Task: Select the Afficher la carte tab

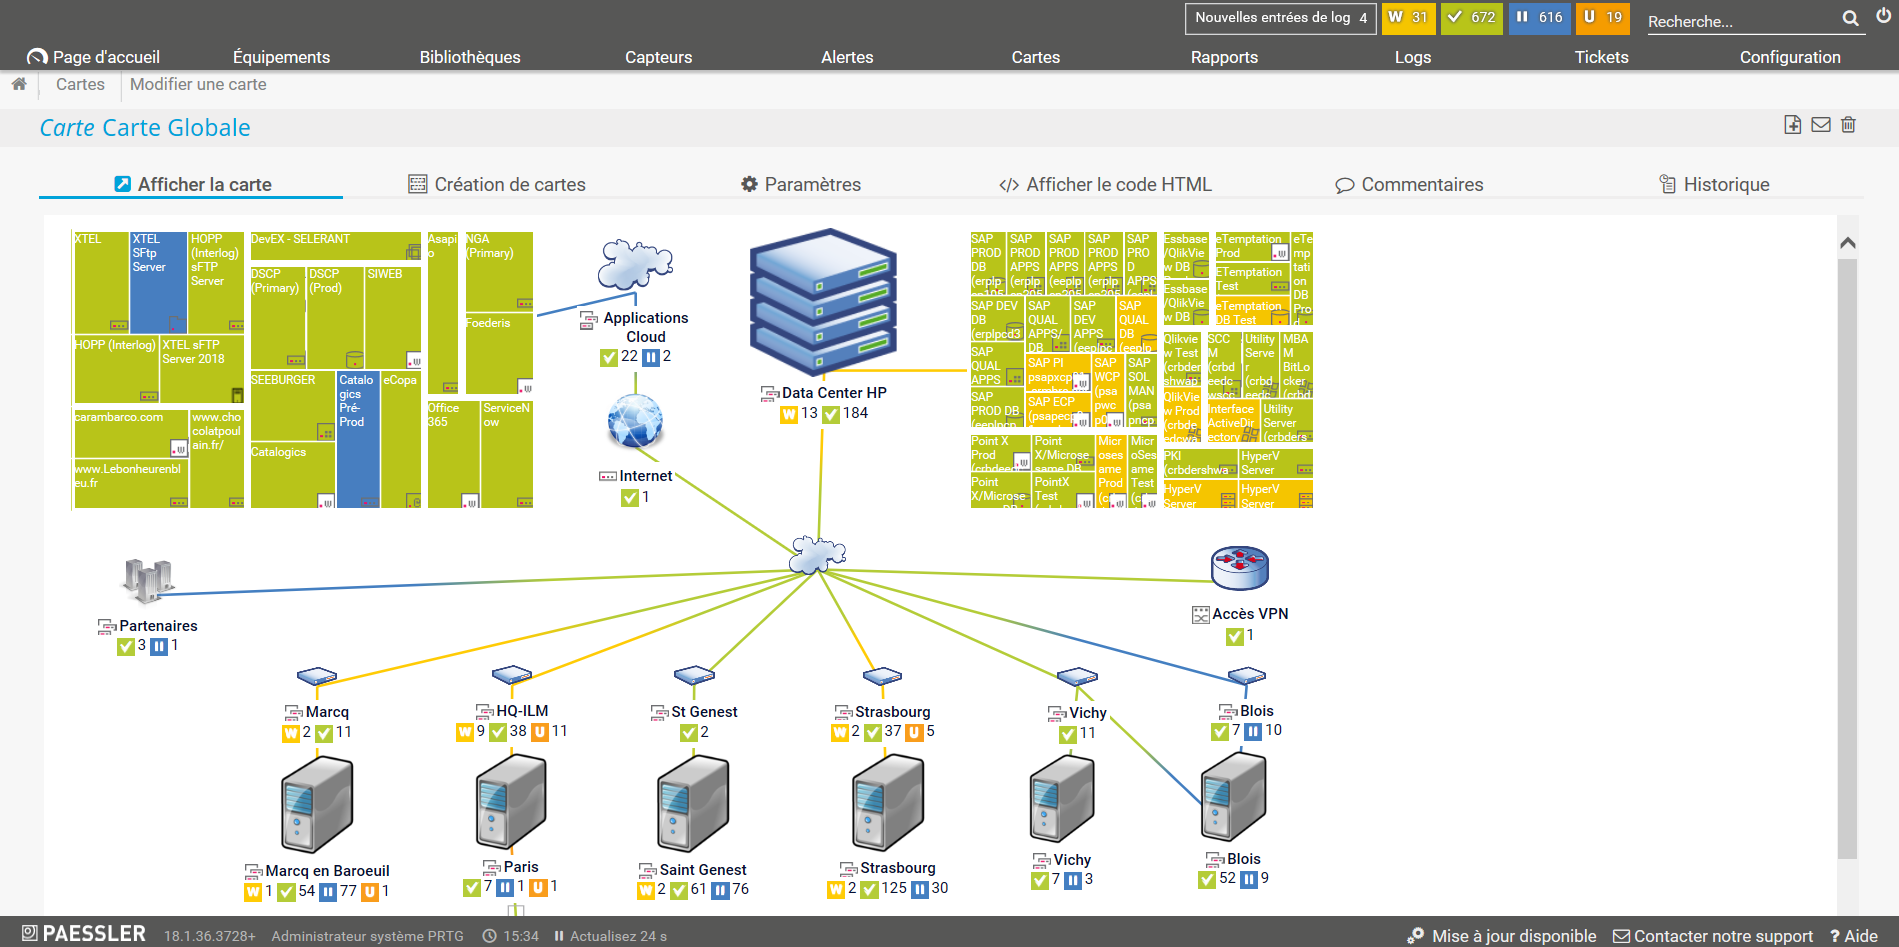Action: tap(192, 184)
